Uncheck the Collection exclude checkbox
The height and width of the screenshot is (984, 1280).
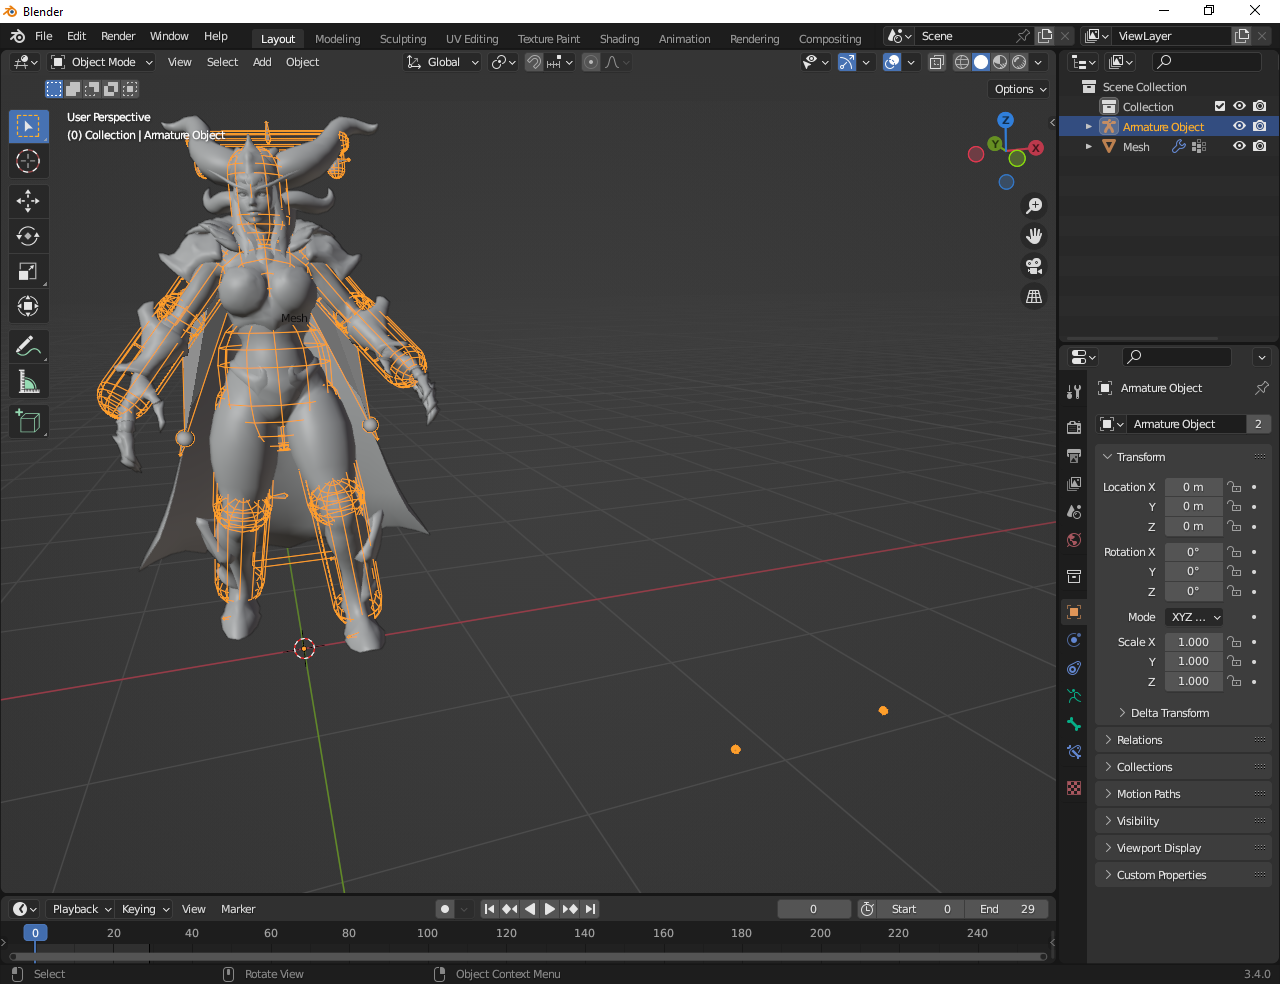(1219, 107)
